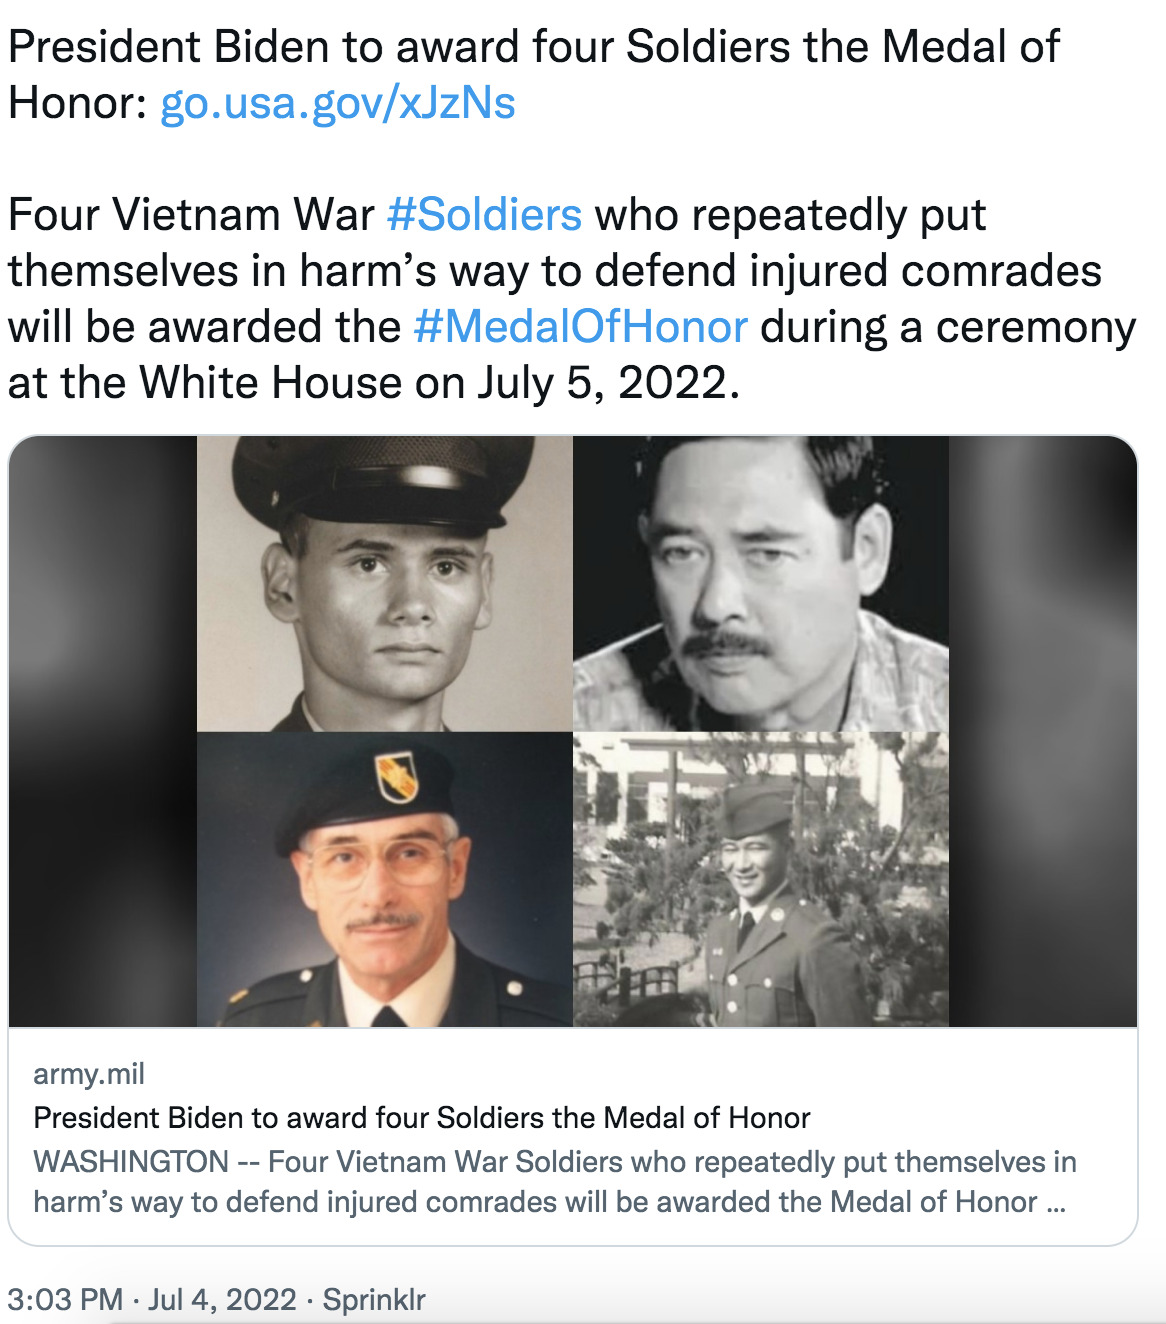
Task: Click the #Soldiers hashtag
Action: point(484,215)
